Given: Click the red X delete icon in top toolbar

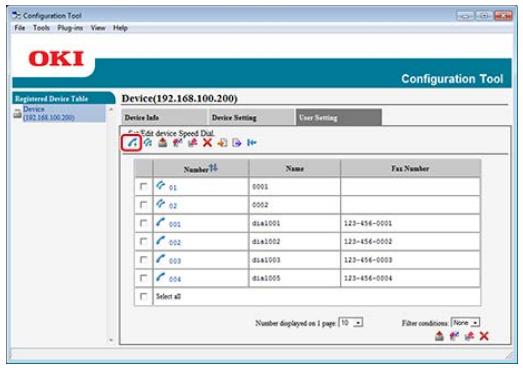Looking at the screenshot, I should click(x=207, y=142).
